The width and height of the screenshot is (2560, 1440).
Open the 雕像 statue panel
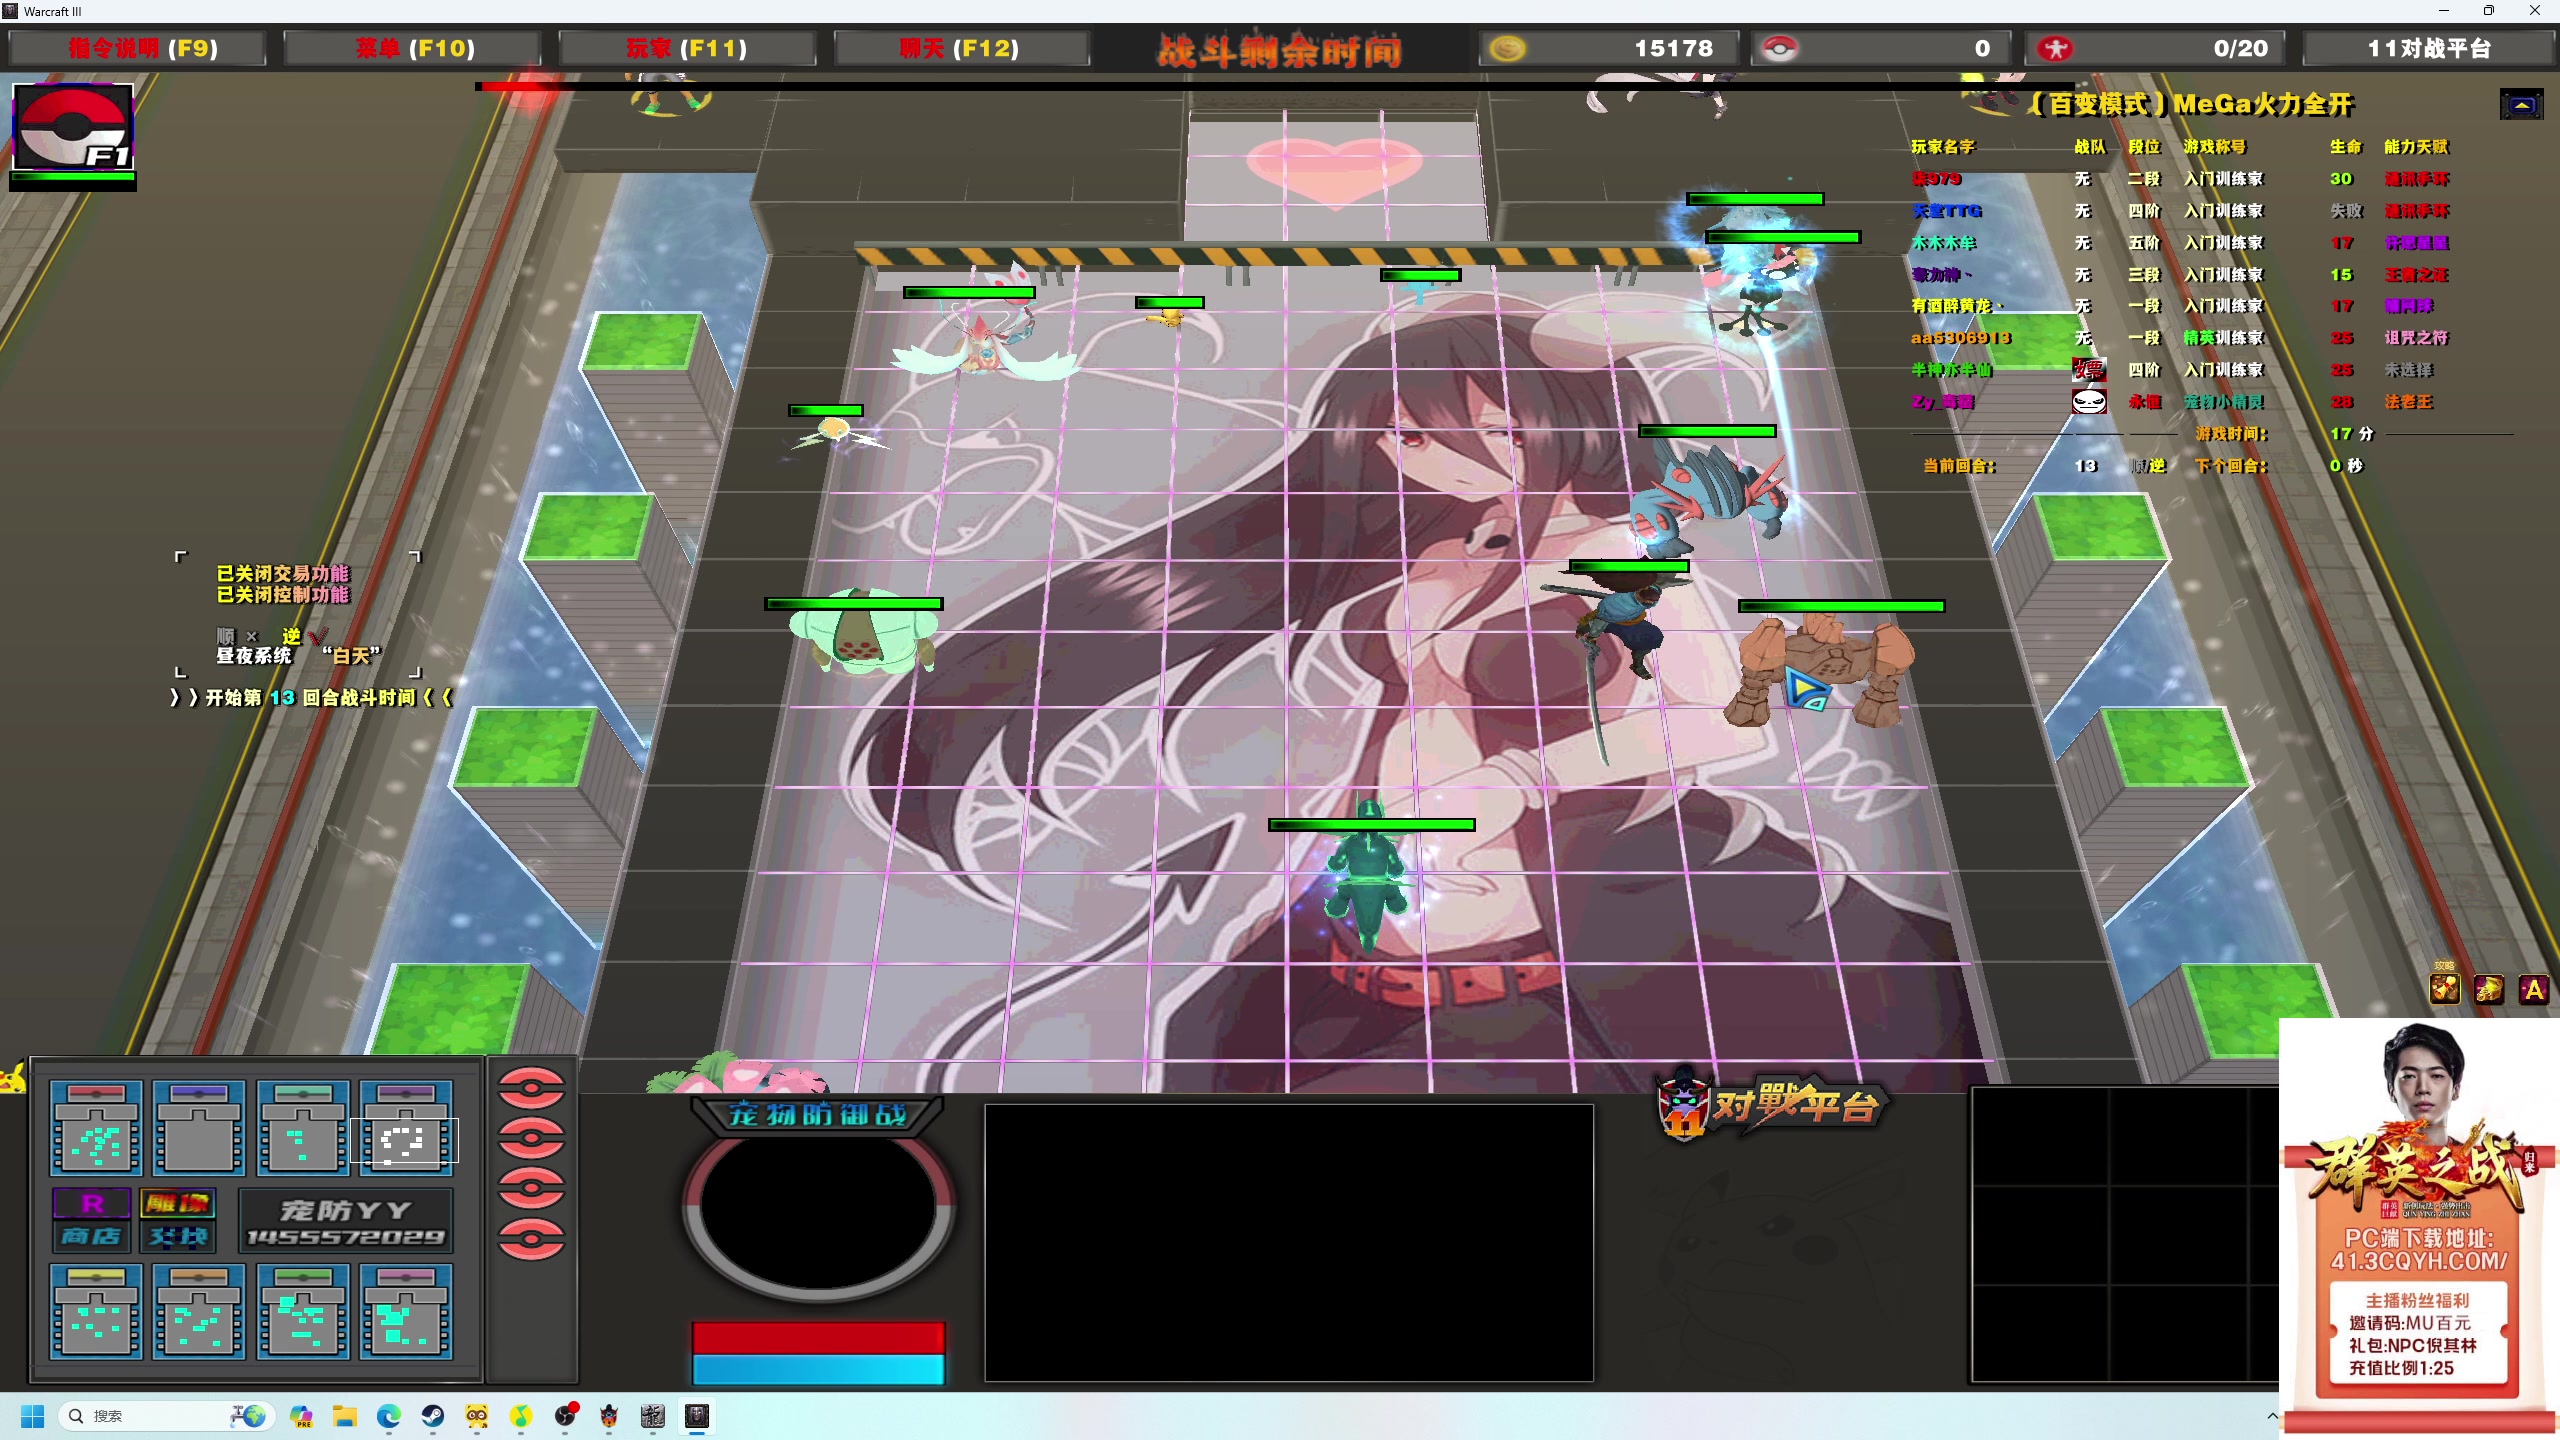point(177,1203)
